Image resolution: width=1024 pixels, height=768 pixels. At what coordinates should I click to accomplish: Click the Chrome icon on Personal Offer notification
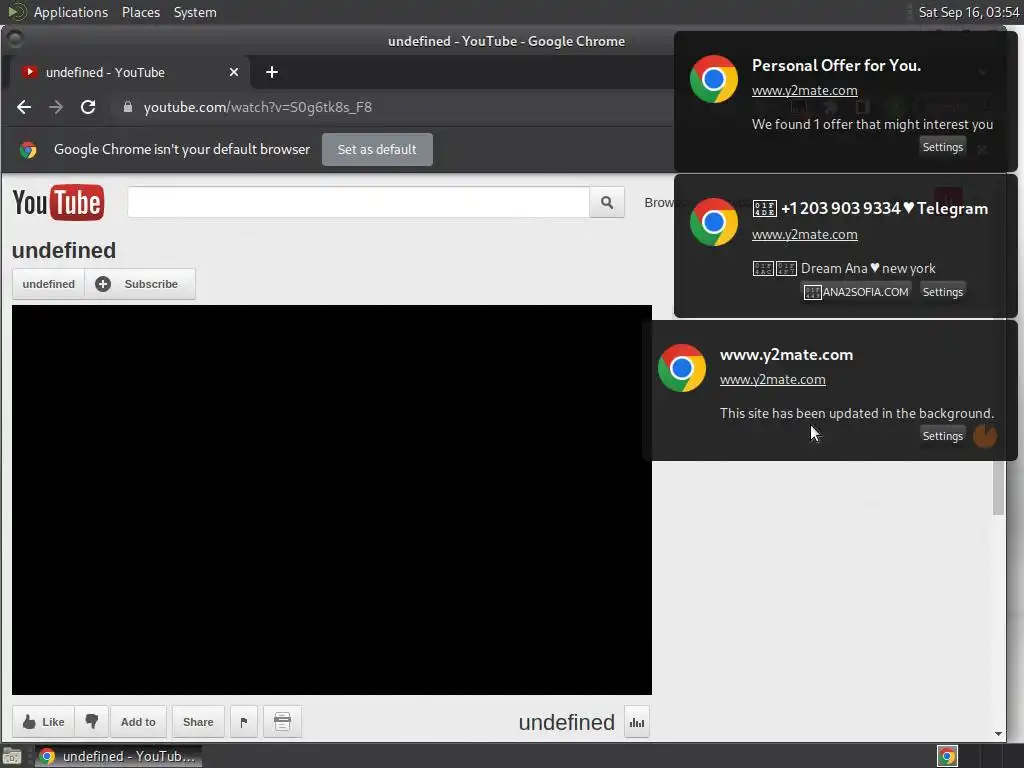714,79
